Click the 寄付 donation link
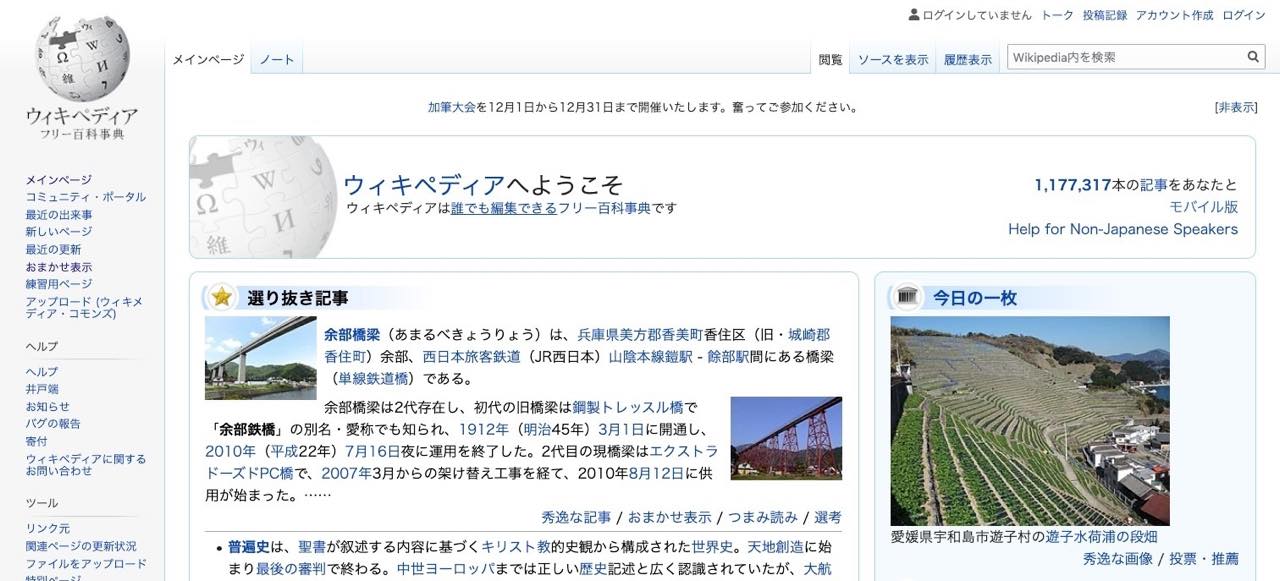Viewport: 1280px width, 581px height. [x=36, y=441]
